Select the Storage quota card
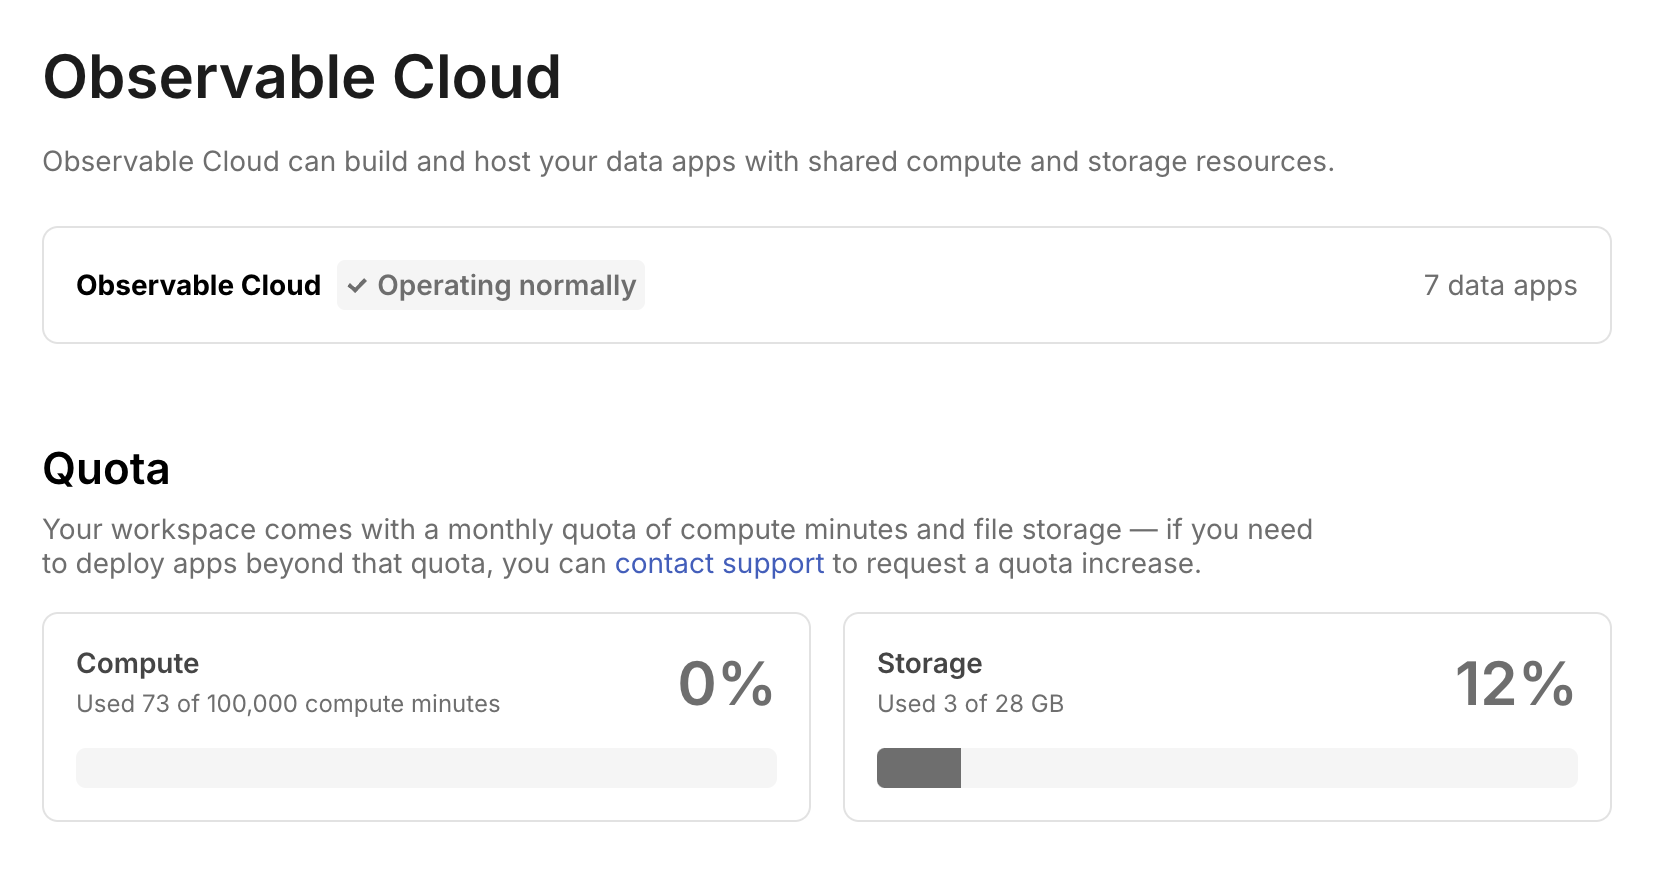1654x874 pixels. point(1228,716)
